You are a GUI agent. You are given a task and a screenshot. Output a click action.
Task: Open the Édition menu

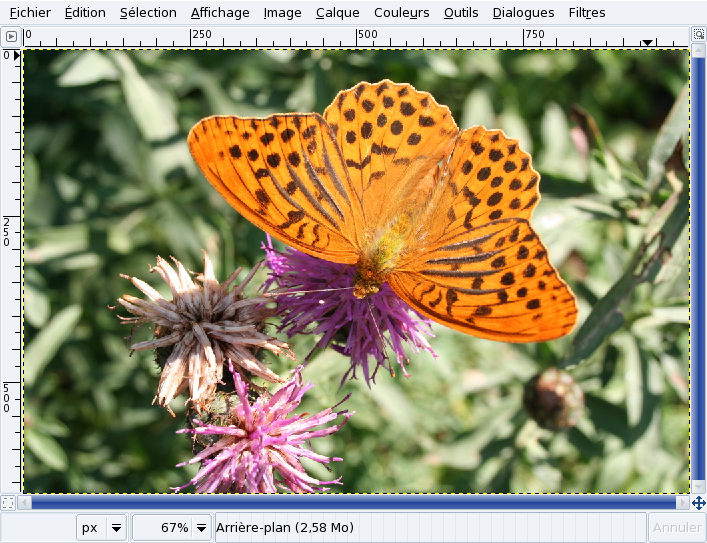[x=85, y=13]
